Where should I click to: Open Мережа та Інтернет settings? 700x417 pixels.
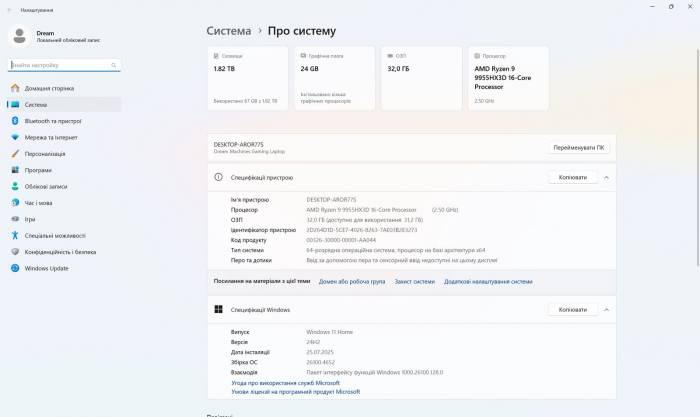pos(64,138)
